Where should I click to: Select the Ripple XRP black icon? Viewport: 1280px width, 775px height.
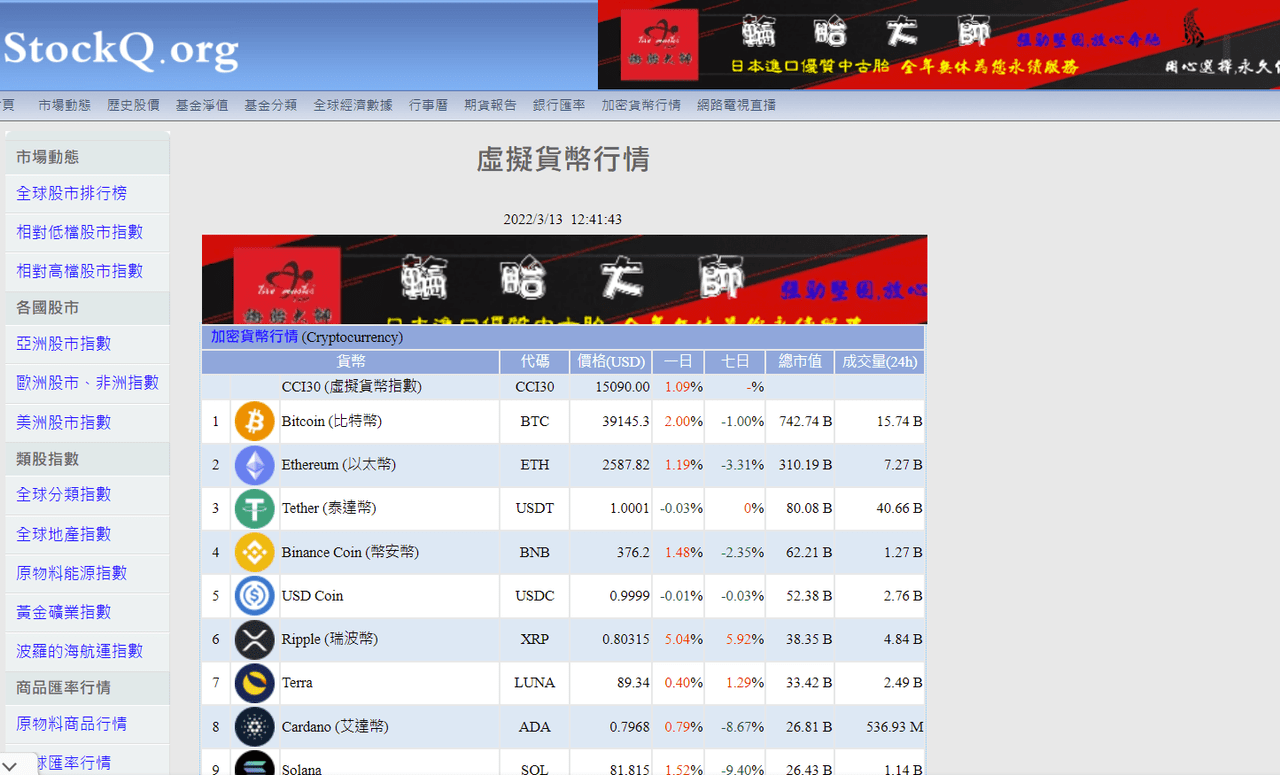pos(254,639)
